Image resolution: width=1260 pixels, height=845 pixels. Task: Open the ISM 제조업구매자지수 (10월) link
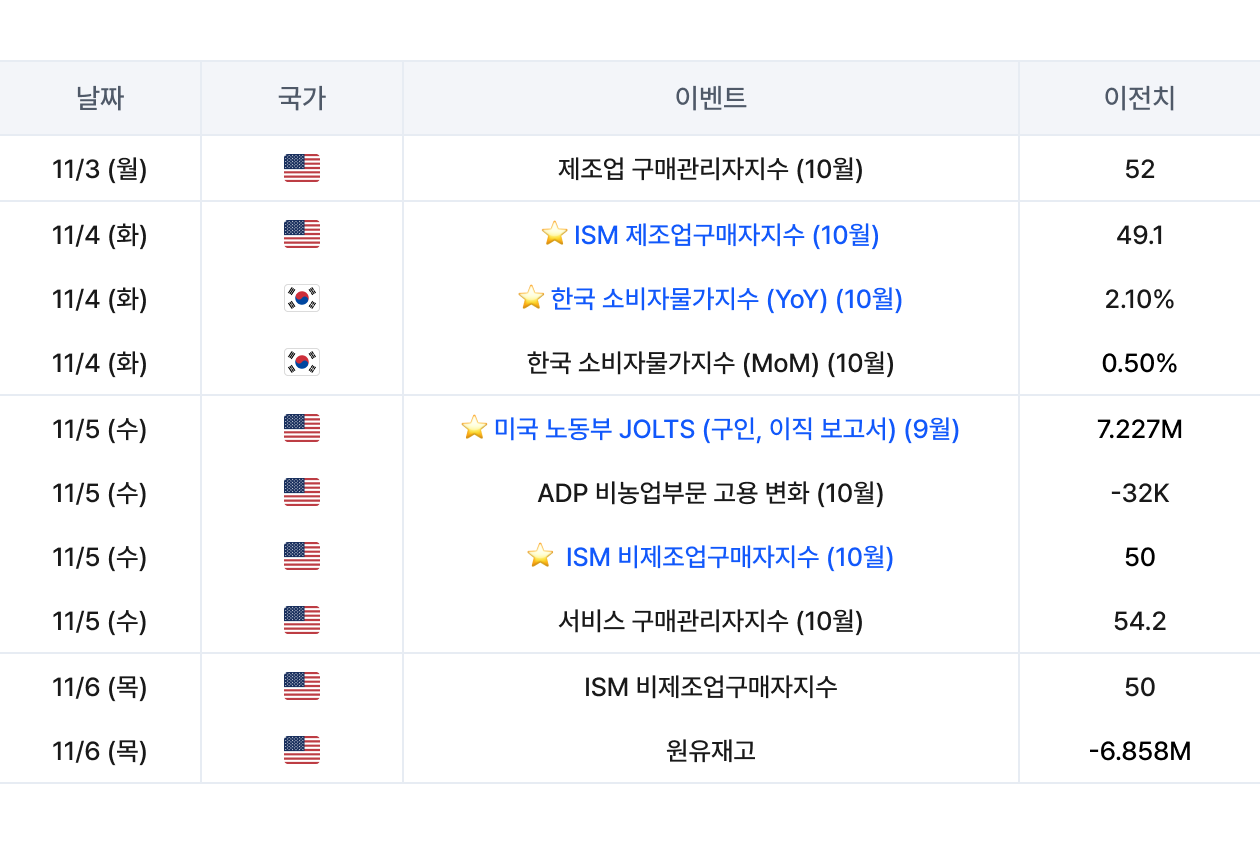pos(726,235)
